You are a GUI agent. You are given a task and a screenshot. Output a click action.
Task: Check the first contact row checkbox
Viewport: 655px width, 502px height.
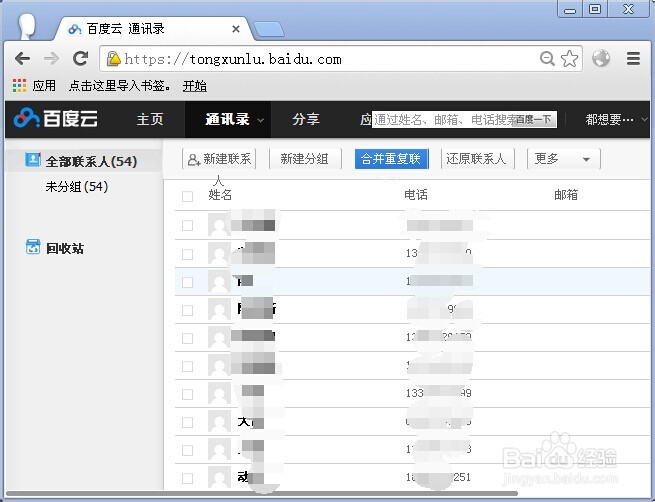187,225
